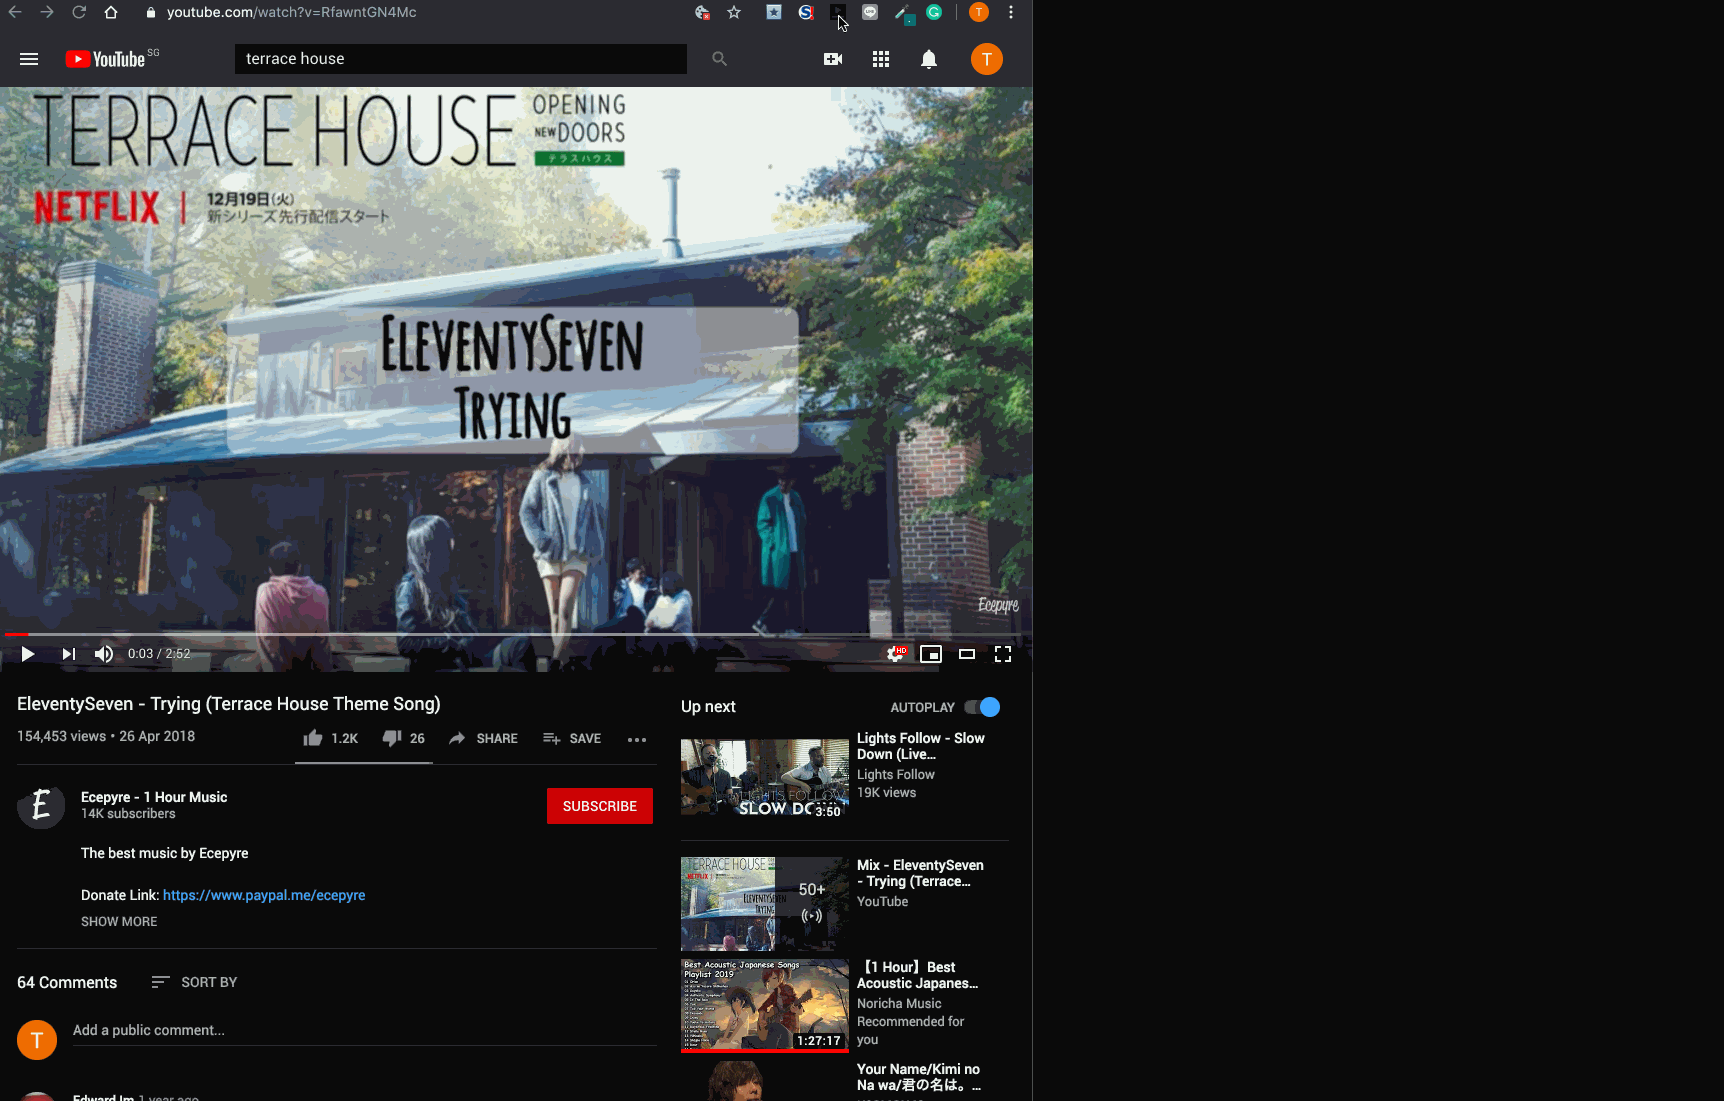Screen dimensions: 1724x1101
Task: Share the video
Action: pyautogui.click(x=483, y=738)
